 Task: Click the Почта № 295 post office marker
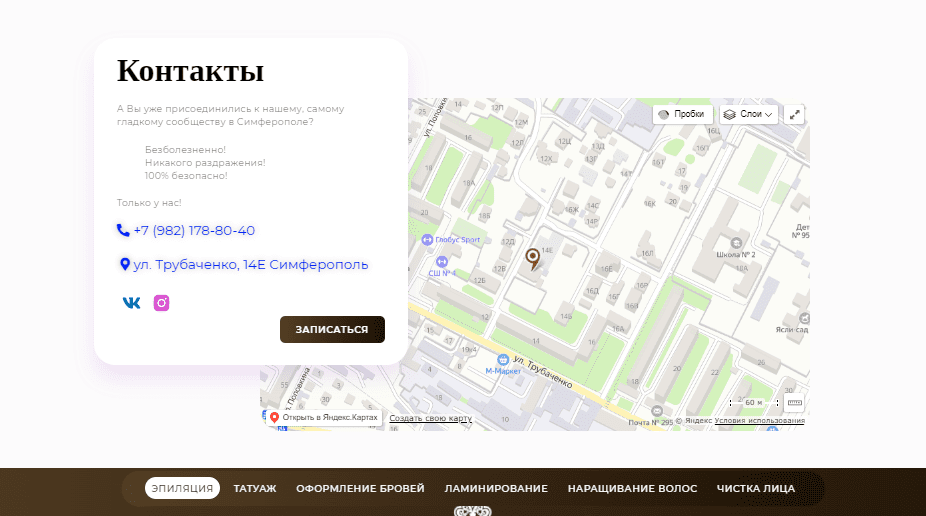click(656, 410)
